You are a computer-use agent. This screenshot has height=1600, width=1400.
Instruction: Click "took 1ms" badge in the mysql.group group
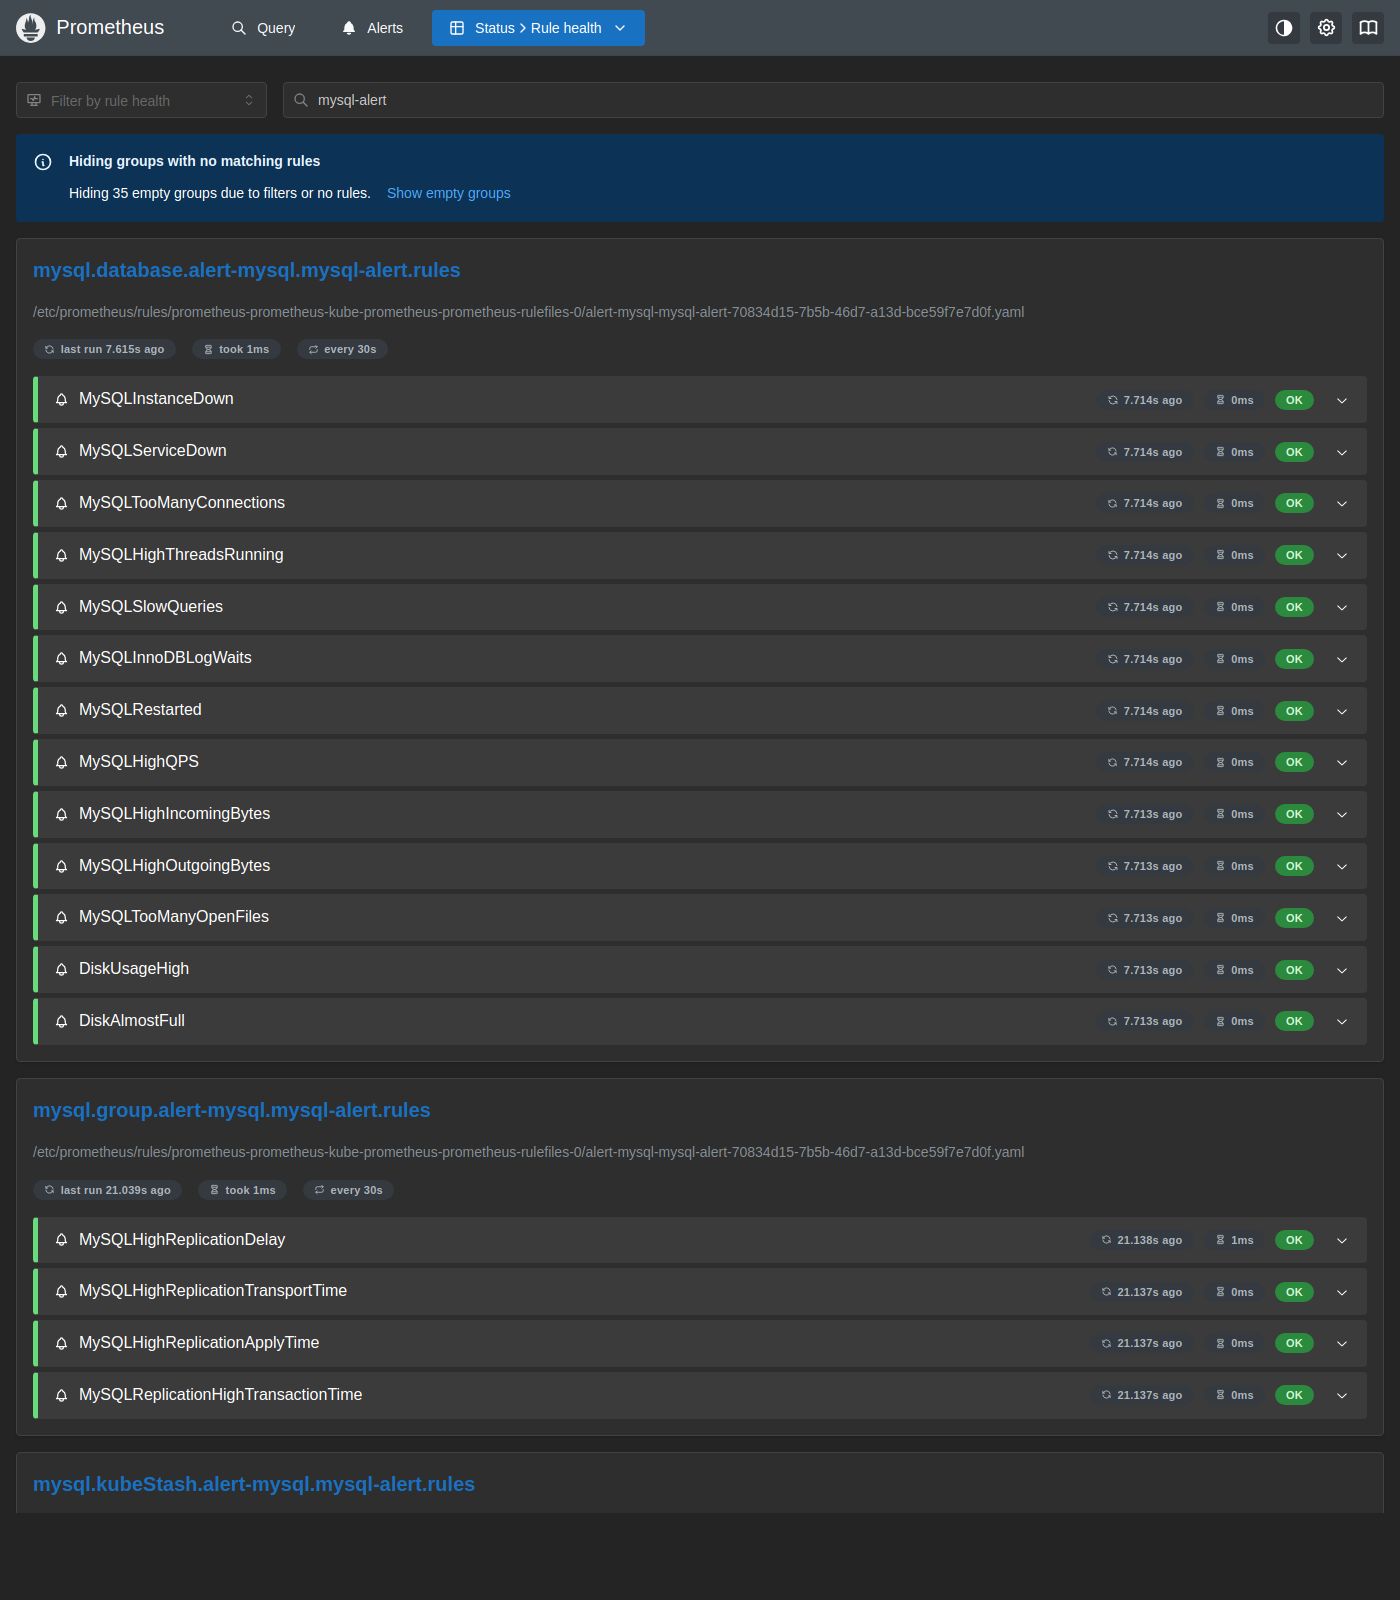243,1190
